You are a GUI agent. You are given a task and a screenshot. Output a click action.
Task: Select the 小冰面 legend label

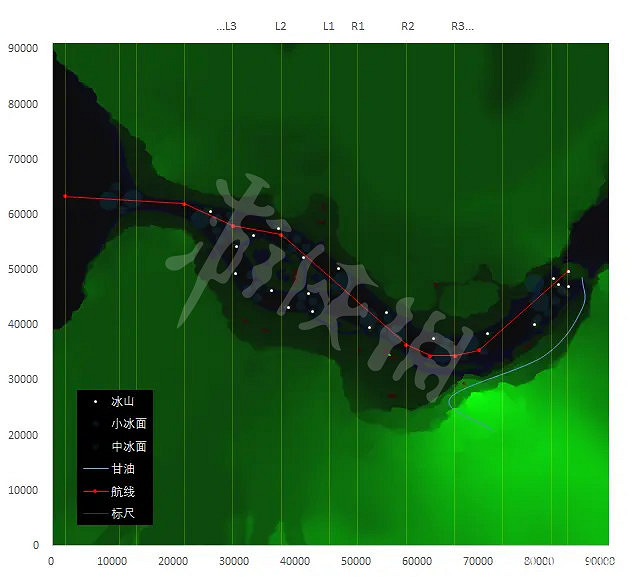click(x=129, y=423)
